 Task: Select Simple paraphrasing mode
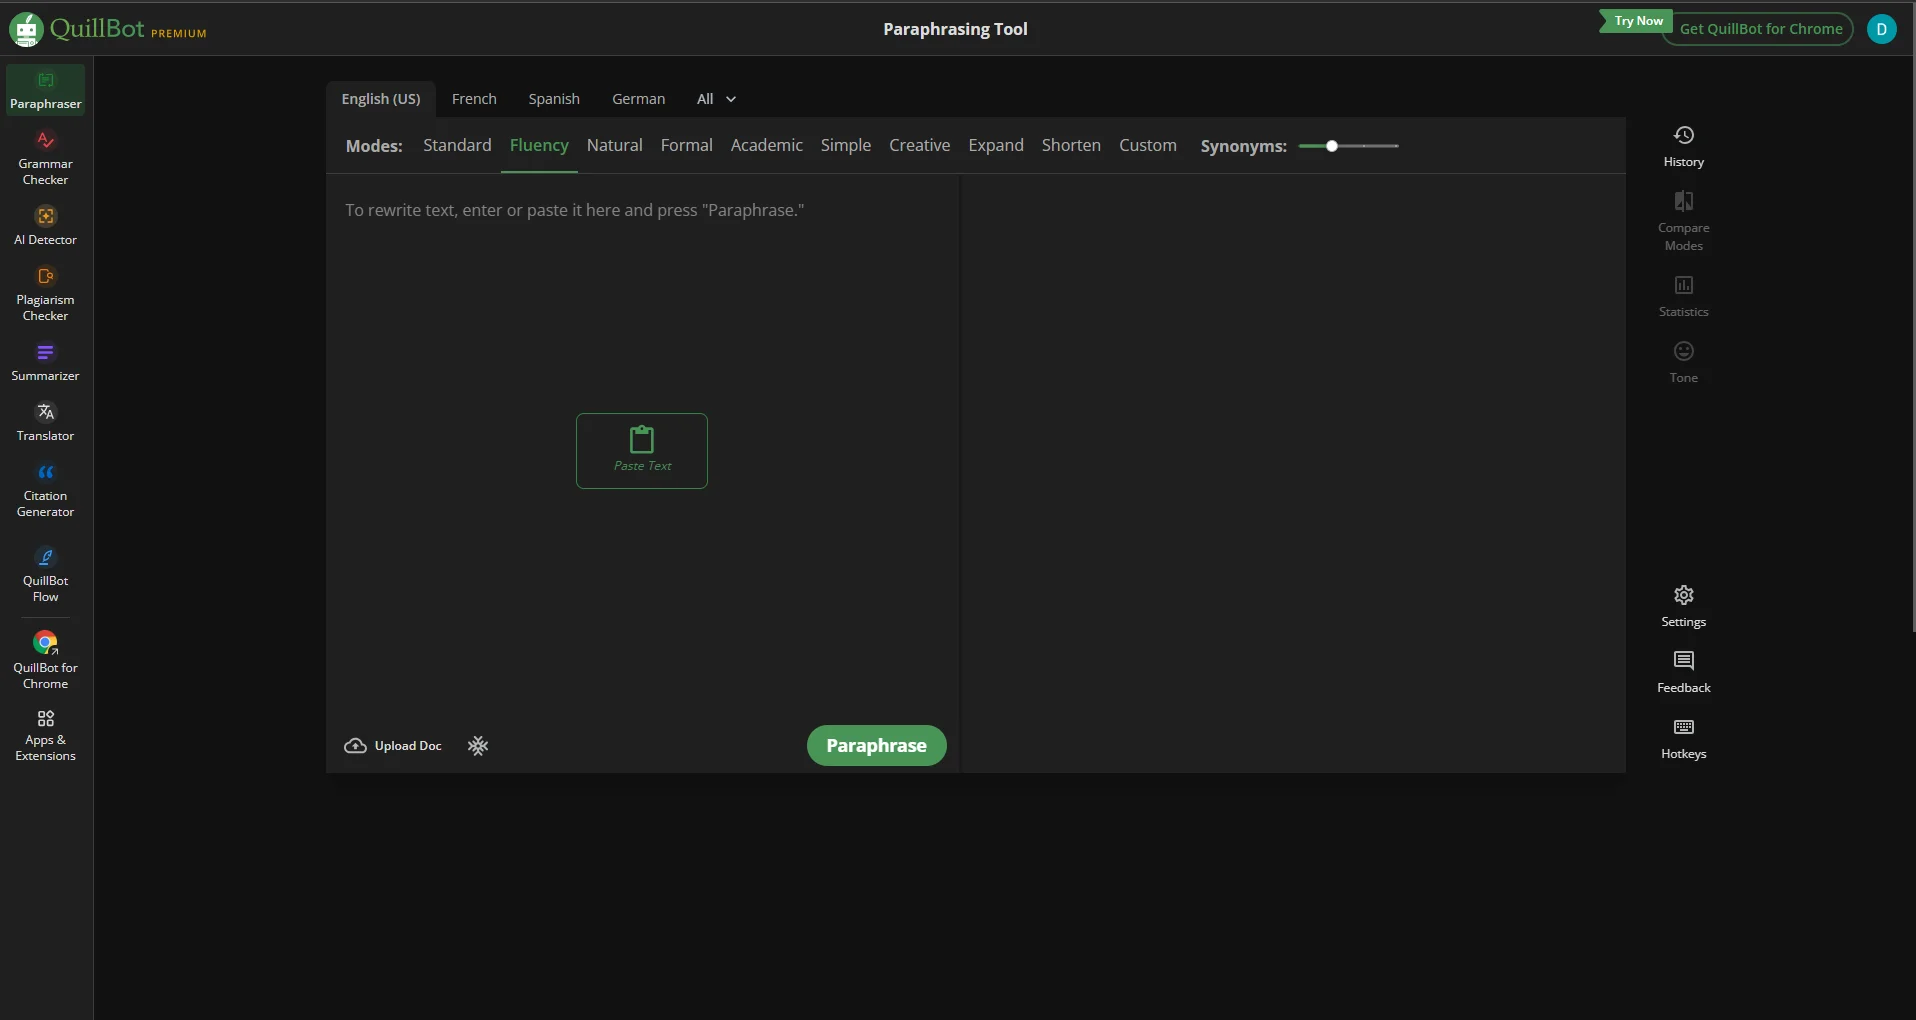845,145
